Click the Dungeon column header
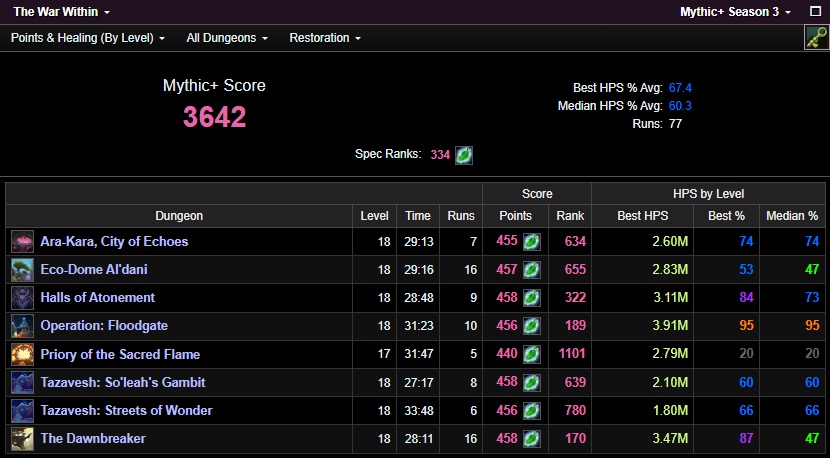 point(179,216)
